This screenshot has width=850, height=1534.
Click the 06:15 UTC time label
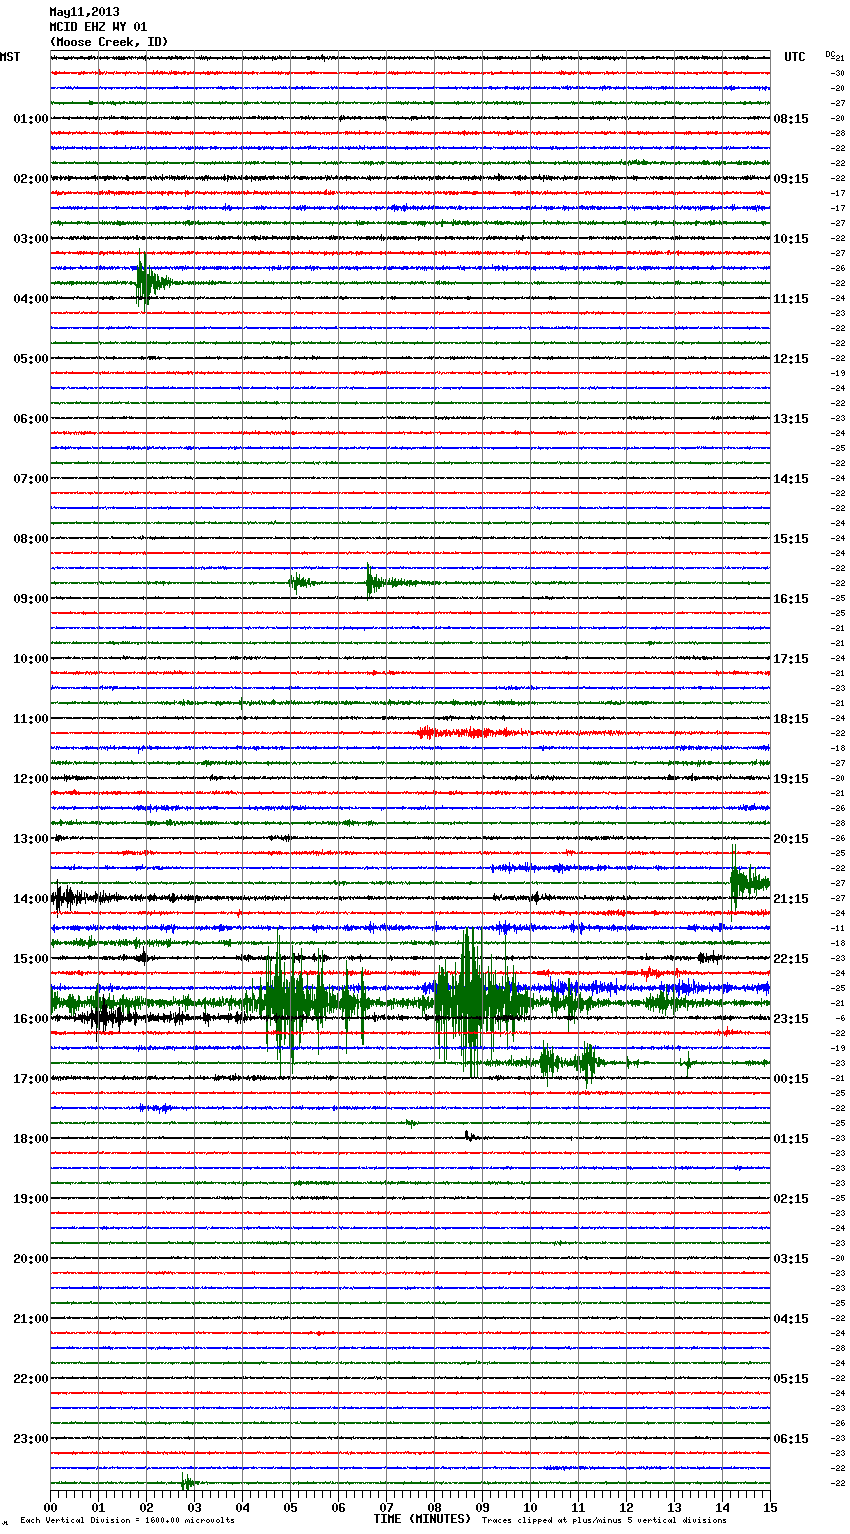click(791, 1439)
